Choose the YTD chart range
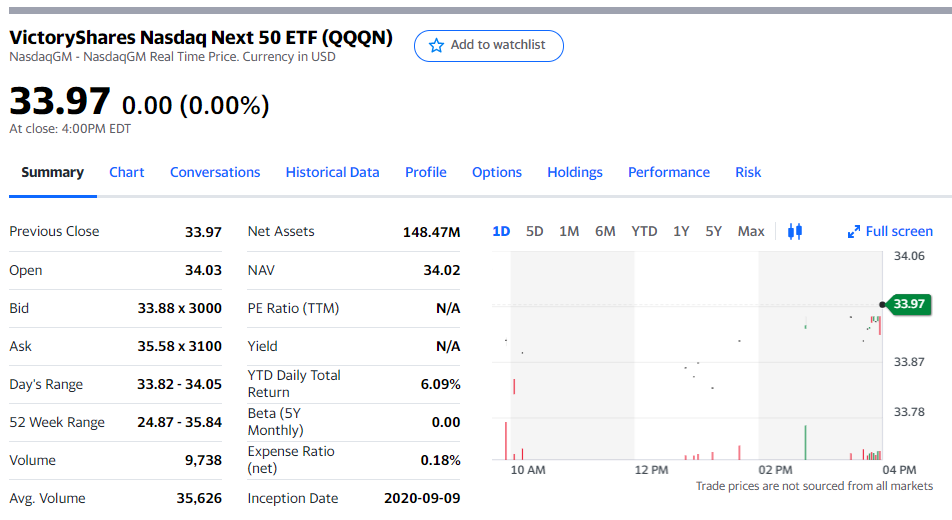The height and width of the screenshot is (520, 952). coord(644,231)
